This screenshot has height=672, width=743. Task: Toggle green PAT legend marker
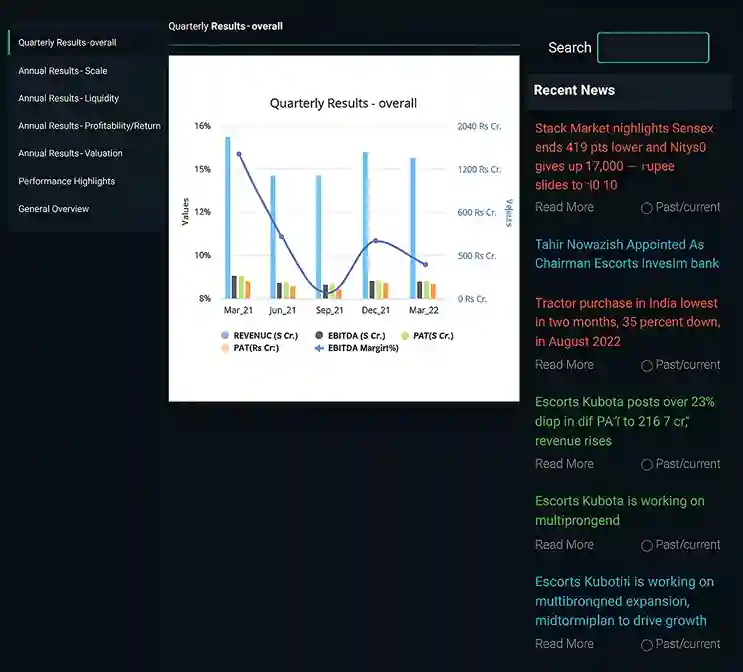coord(405,336)
